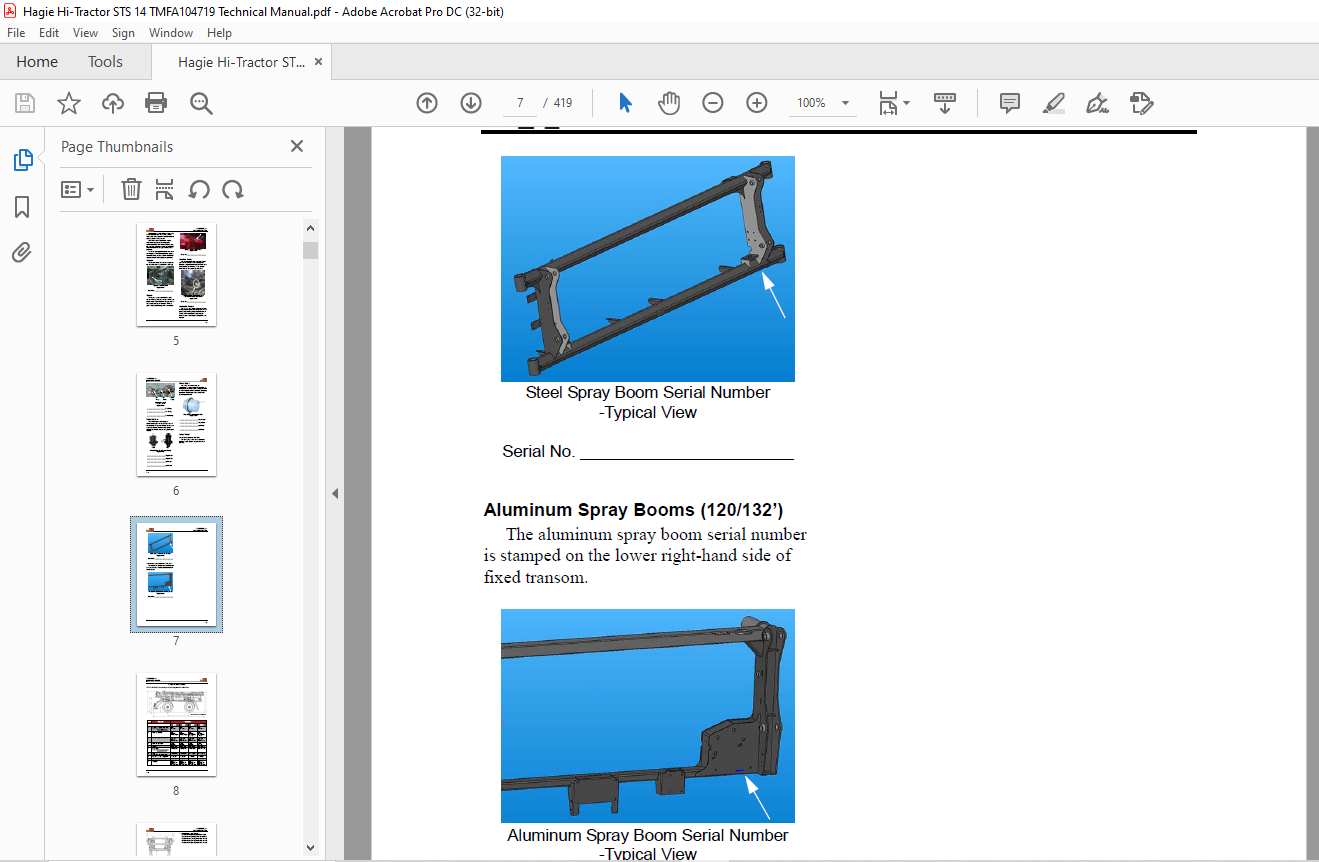The height and width of the screenshot is (862, 1319).
Task: Select page 5 thumbnail
Action: (176, 274)
